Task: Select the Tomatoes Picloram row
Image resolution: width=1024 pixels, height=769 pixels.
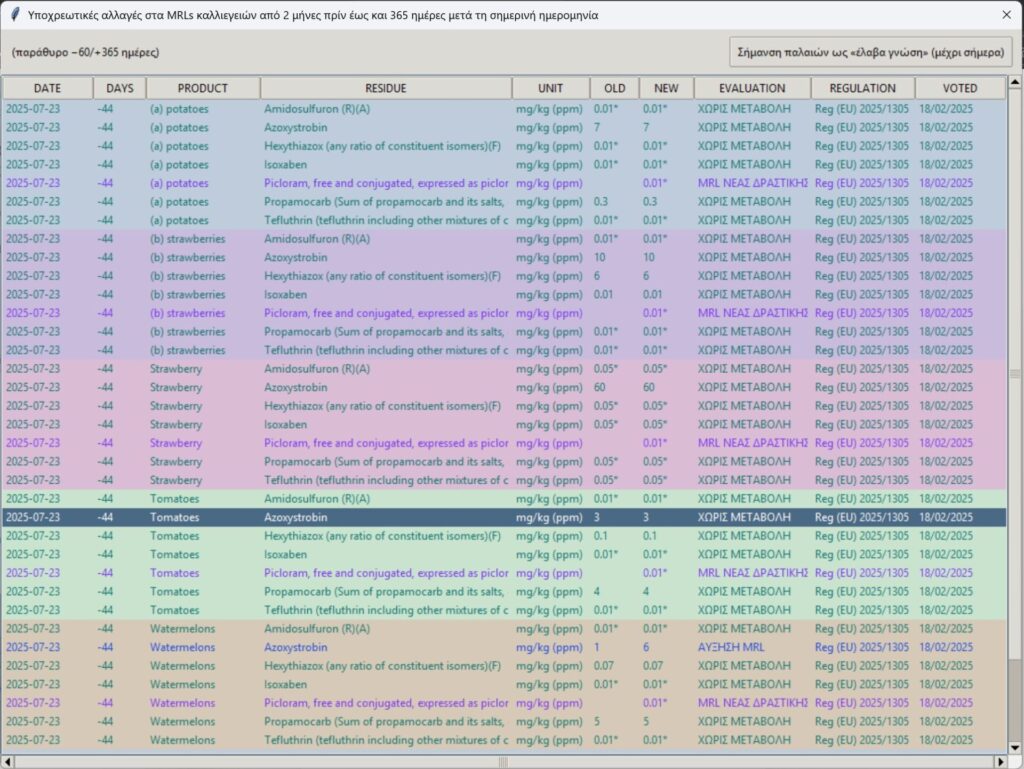Action: tap(504, 573)
